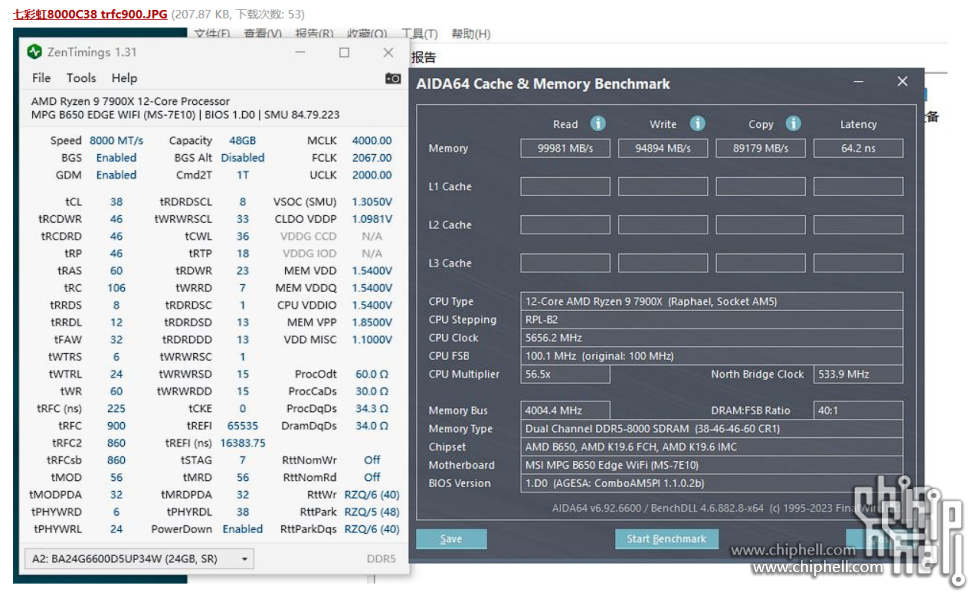The height and width of the screenshot is (602, 979).
Task: Open the memory module selector dropdown A2
Action: coord(139,558)
